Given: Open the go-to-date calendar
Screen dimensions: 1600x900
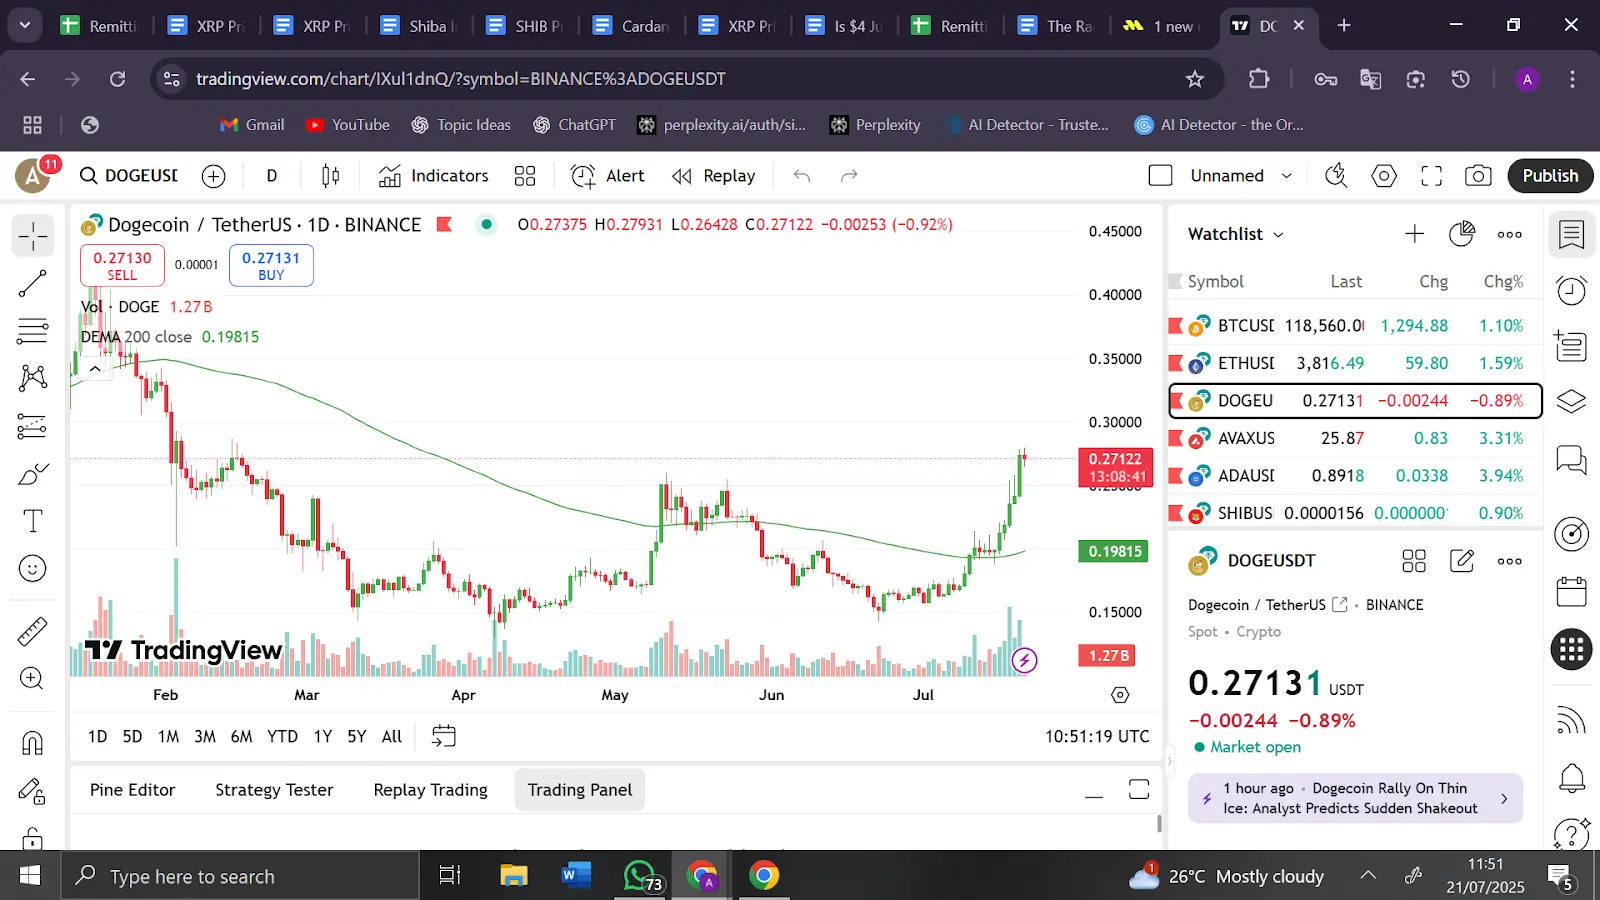Looking at the screenshot, I should (444, 737).
